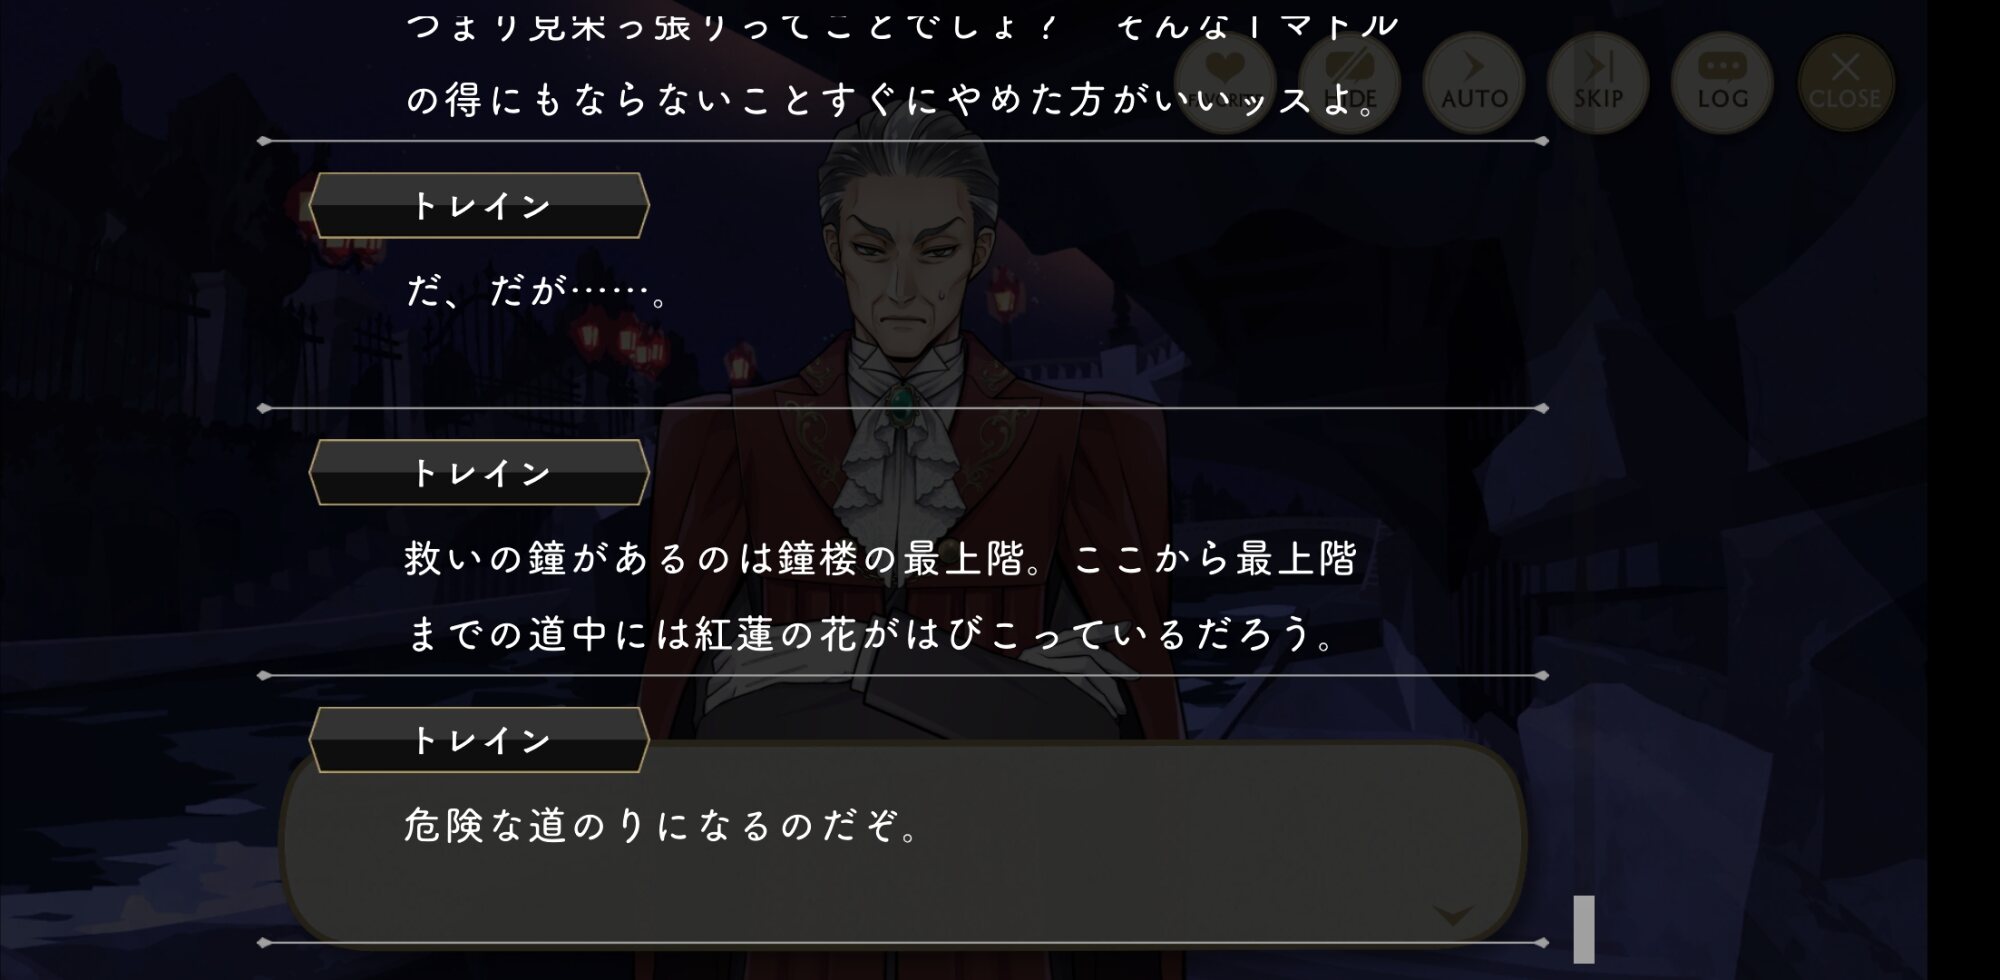Skip the story with SKIP button
The image size is (2000, 980).
pos(1598,82)
